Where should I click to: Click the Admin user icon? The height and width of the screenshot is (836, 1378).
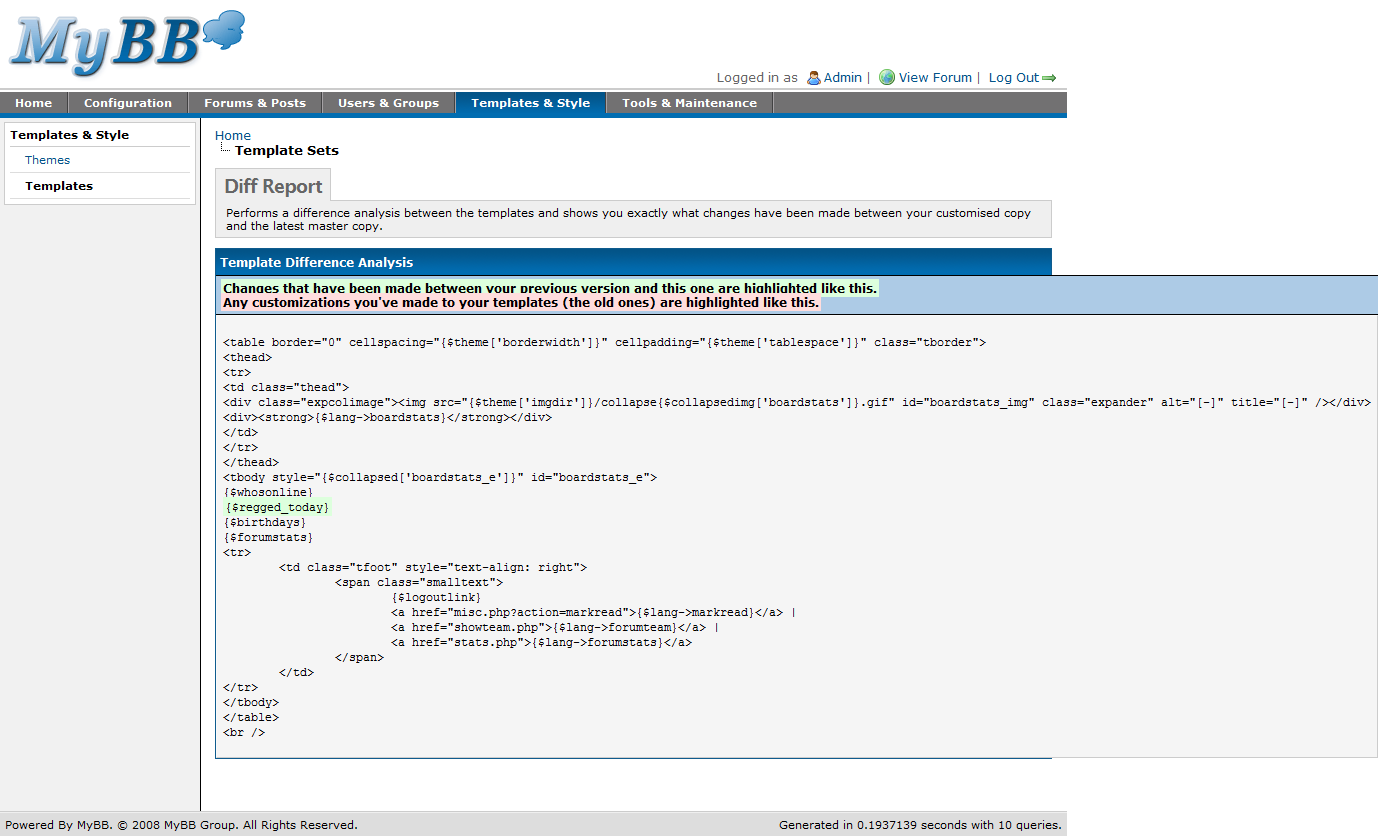coord(814,78)
